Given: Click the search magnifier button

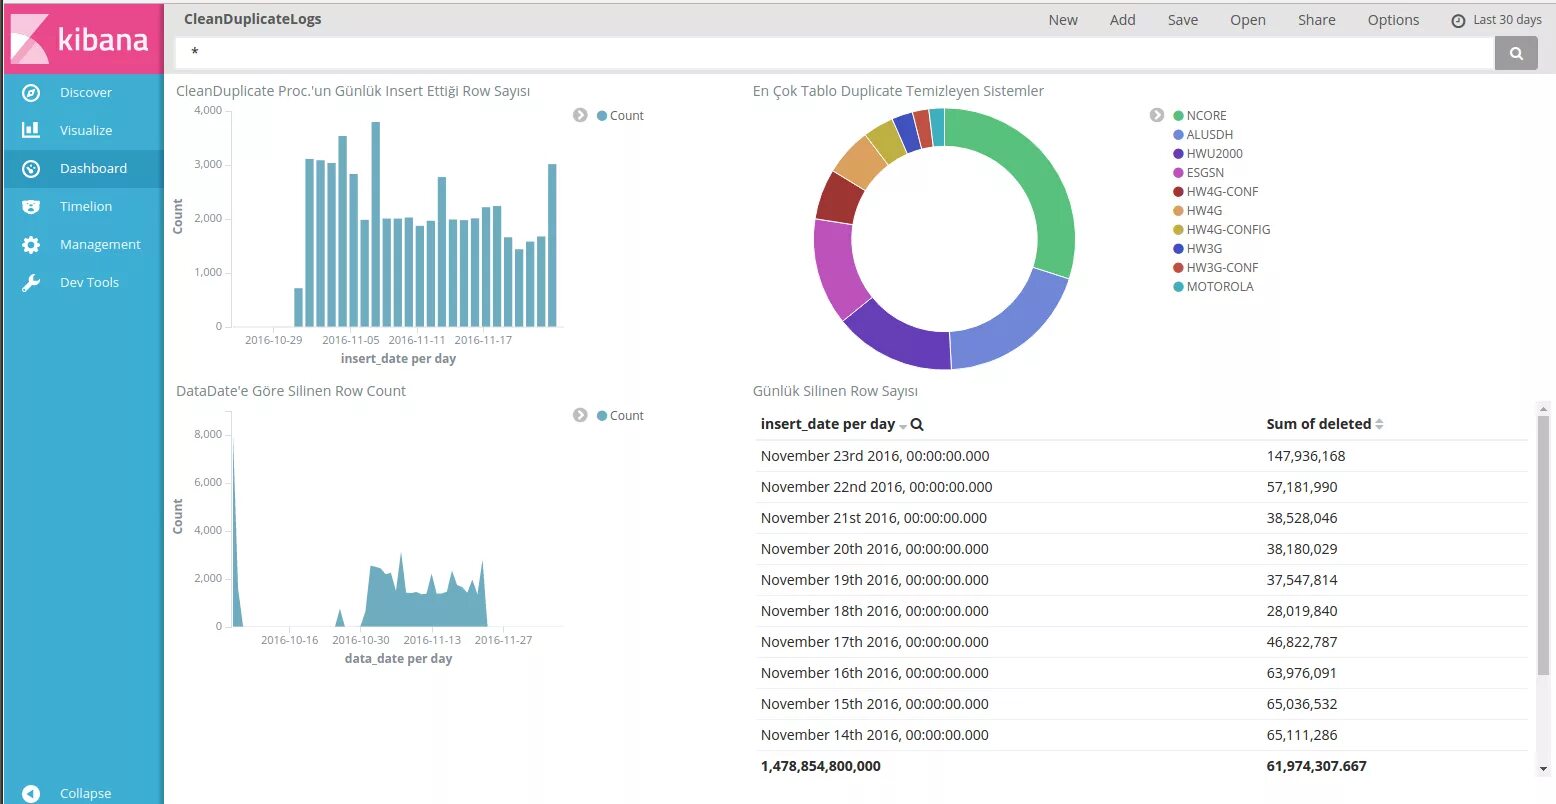Looking at the screenshot, I should (x=1516, y=53).
